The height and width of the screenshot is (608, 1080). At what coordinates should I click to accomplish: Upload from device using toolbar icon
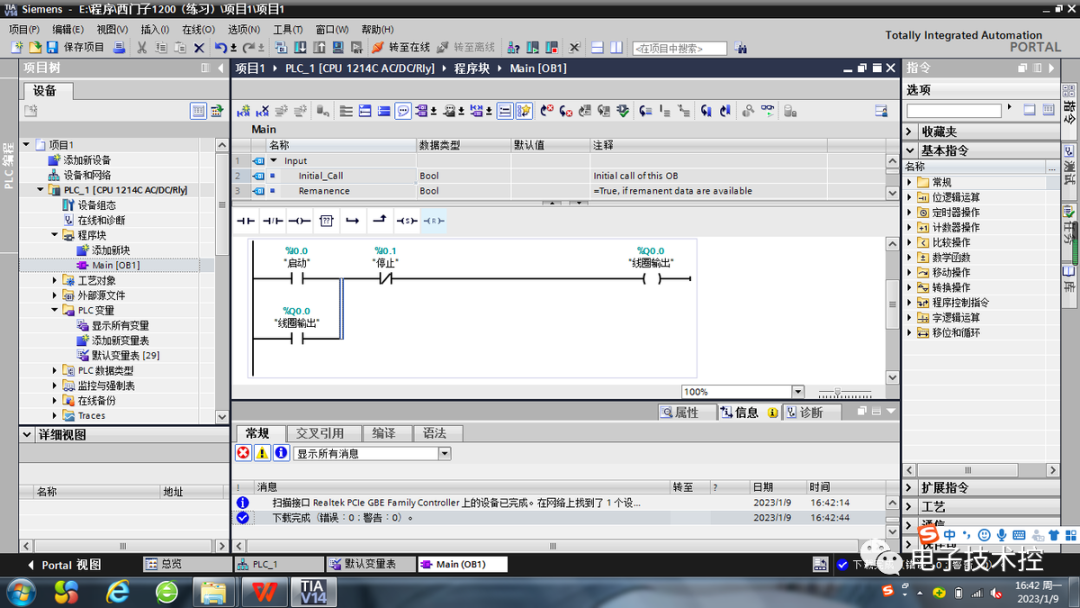(x=319, y=48)
